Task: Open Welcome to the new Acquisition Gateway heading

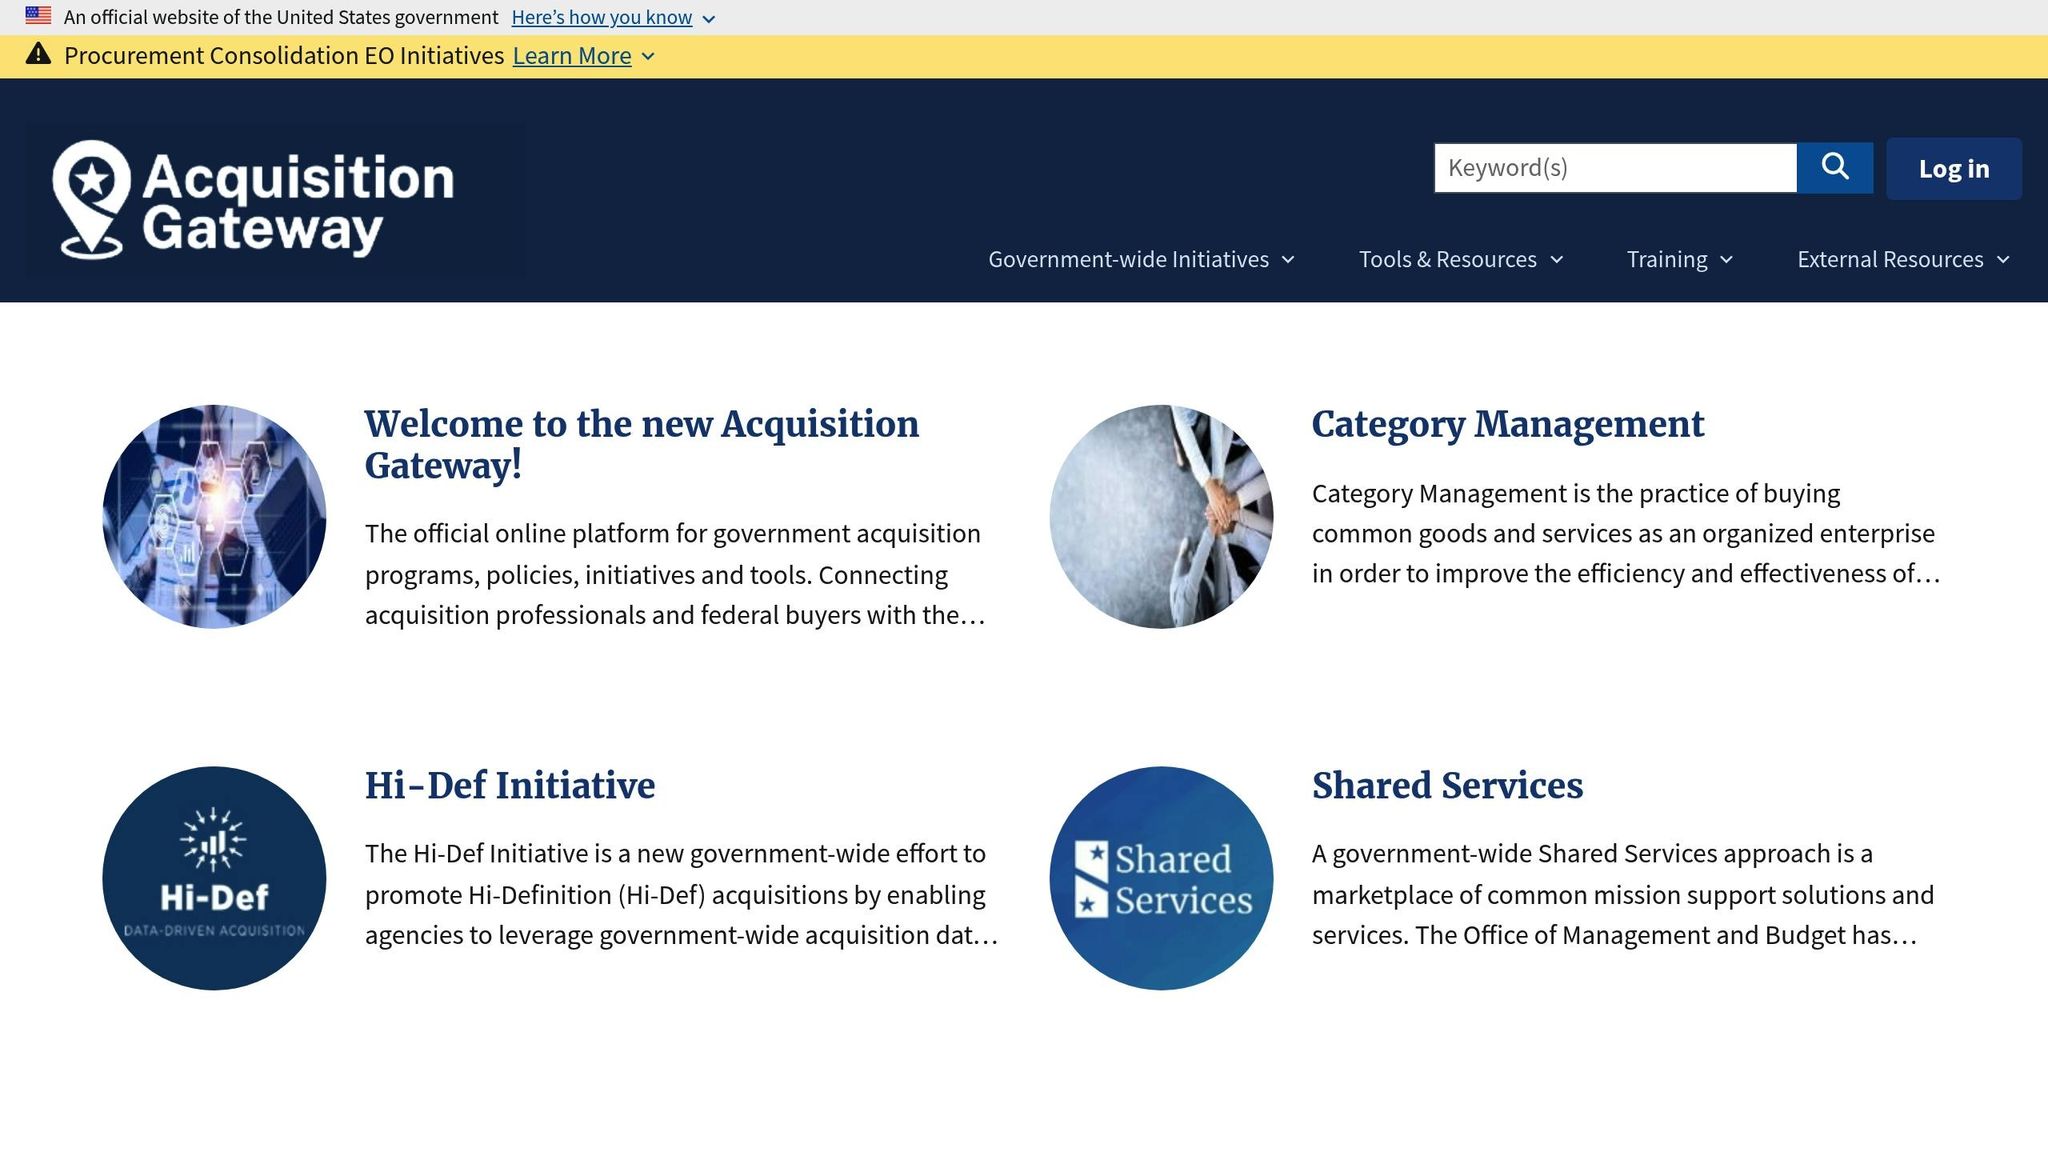Action: tap(641, 445)
